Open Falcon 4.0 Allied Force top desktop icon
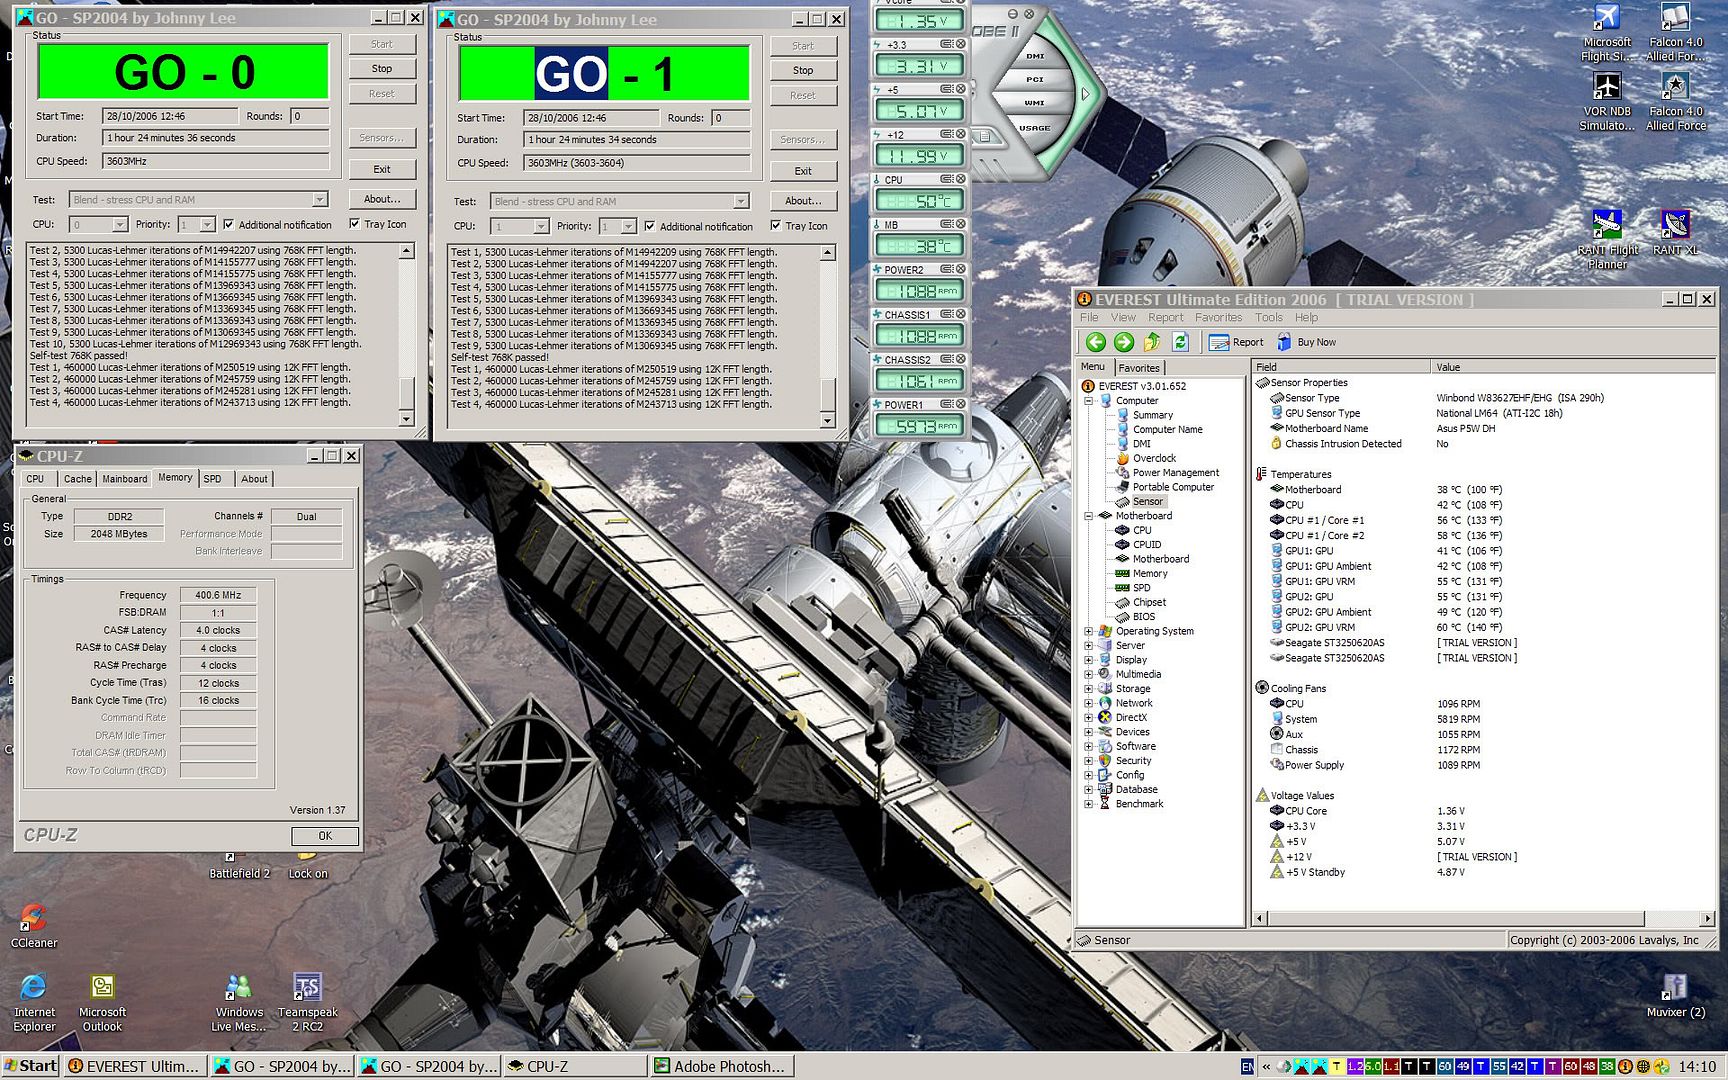1728x1080 pixels. 1676,33
